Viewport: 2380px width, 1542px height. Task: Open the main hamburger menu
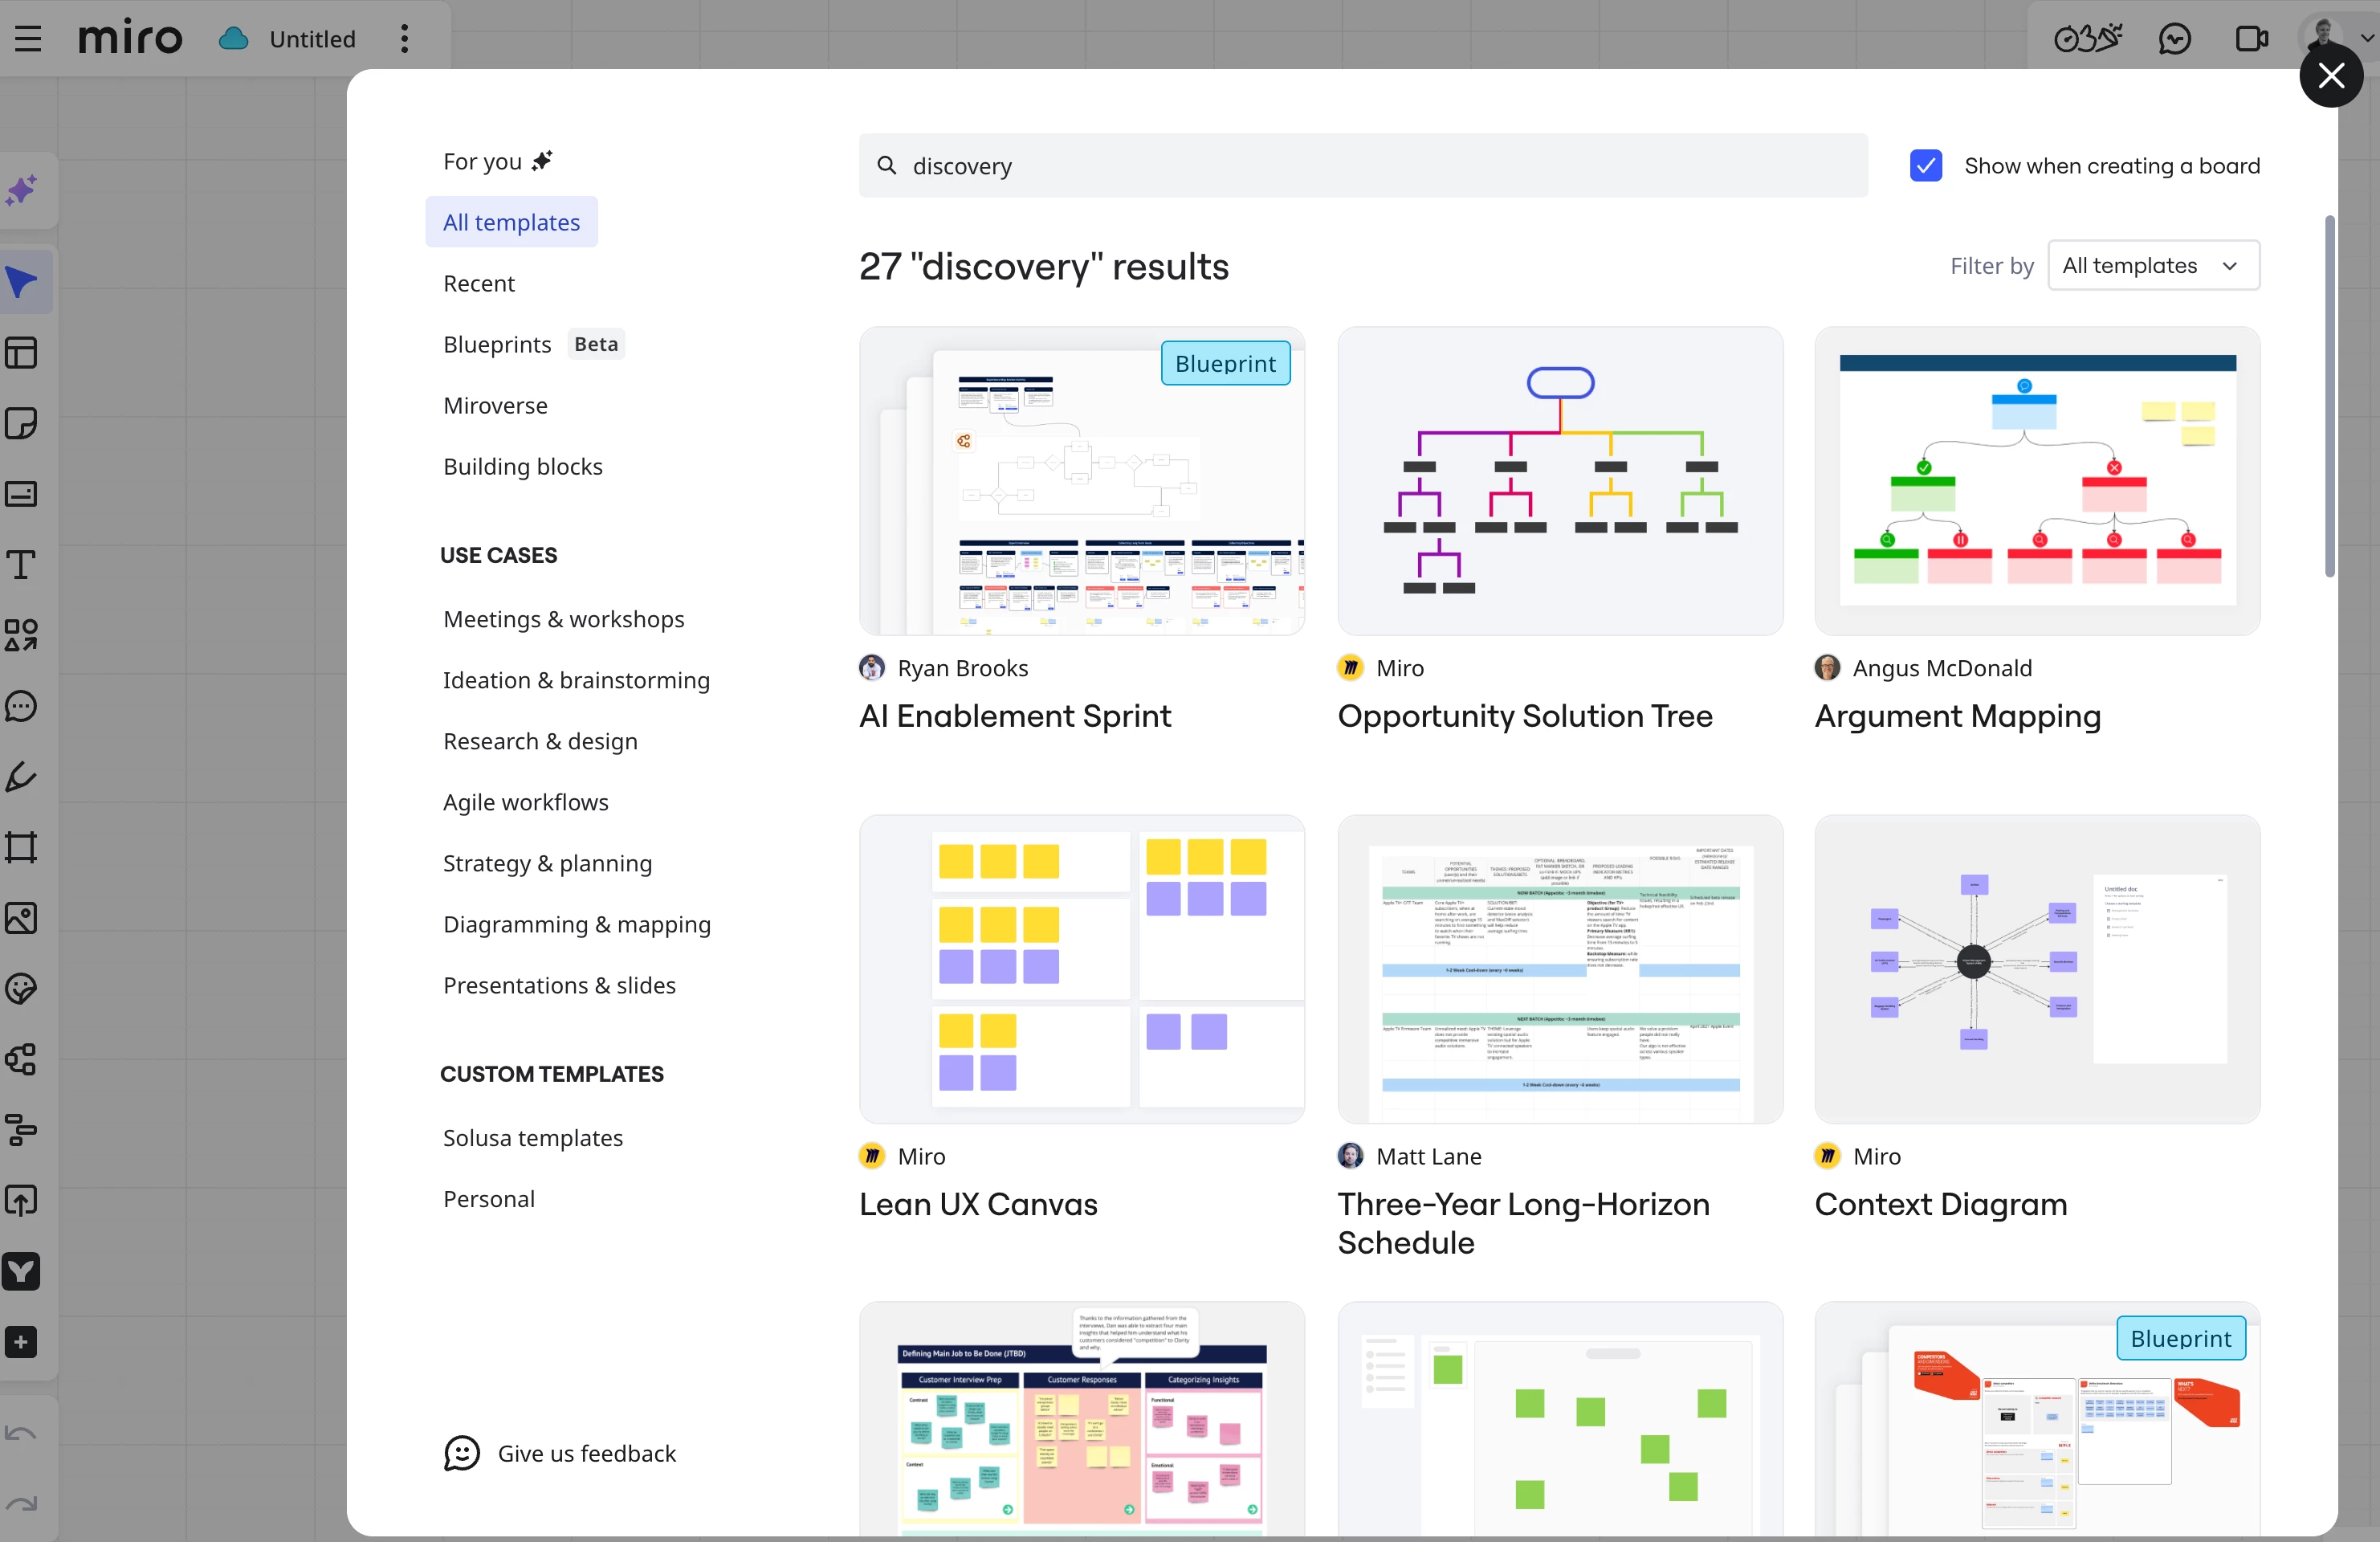point(28,39)
